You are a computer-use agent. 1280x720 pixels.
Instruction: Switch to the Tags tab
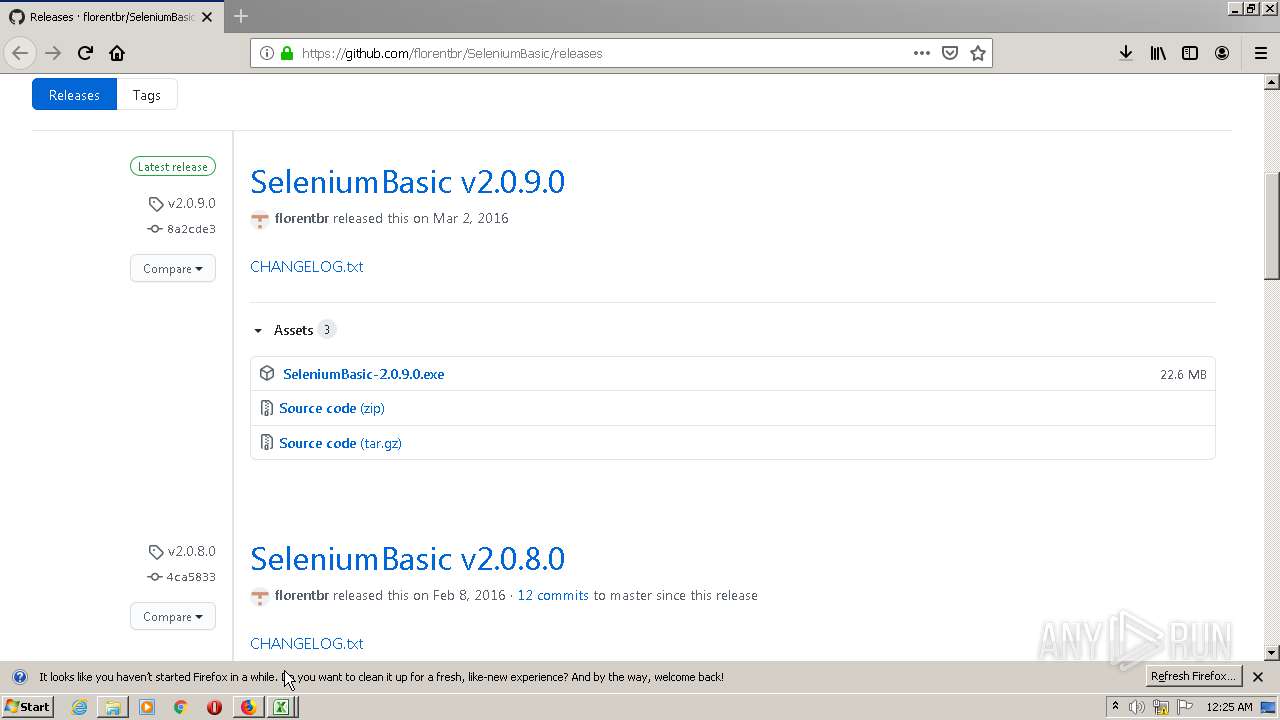(x=147, y=95)
